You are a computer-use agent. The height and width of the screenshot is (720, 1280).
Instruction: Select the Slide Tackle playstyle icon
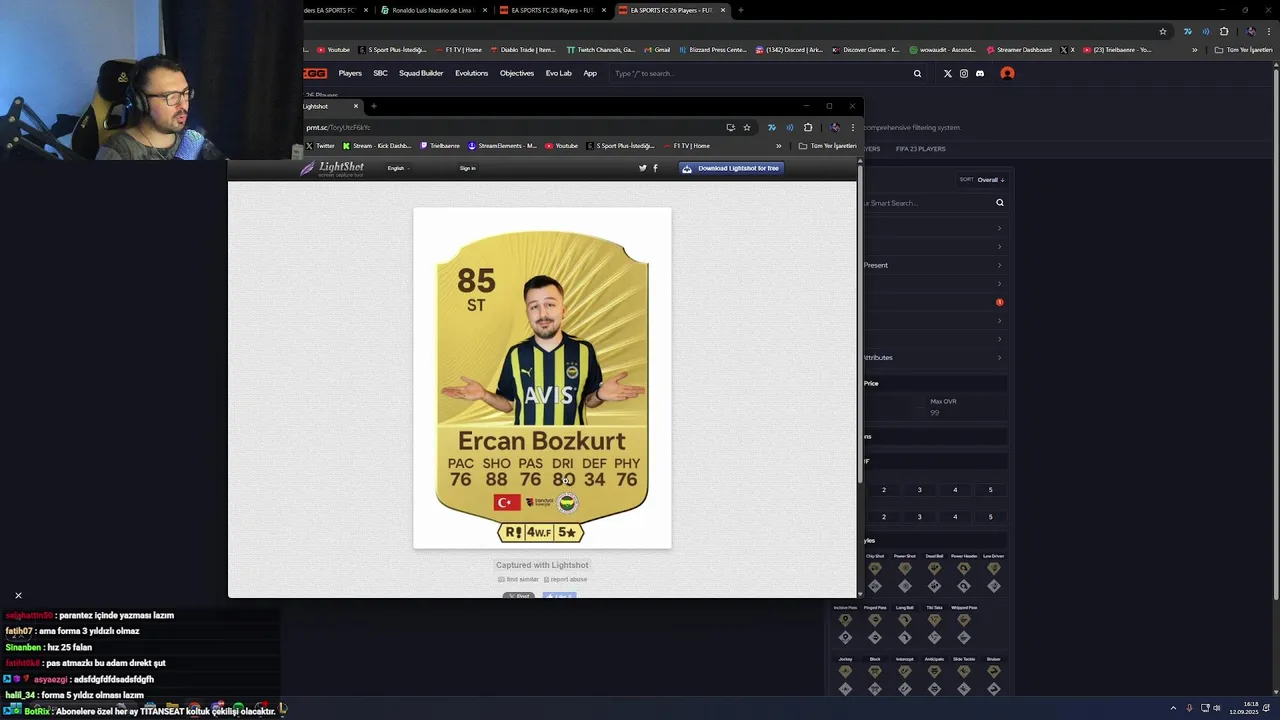tap(964, 671)
